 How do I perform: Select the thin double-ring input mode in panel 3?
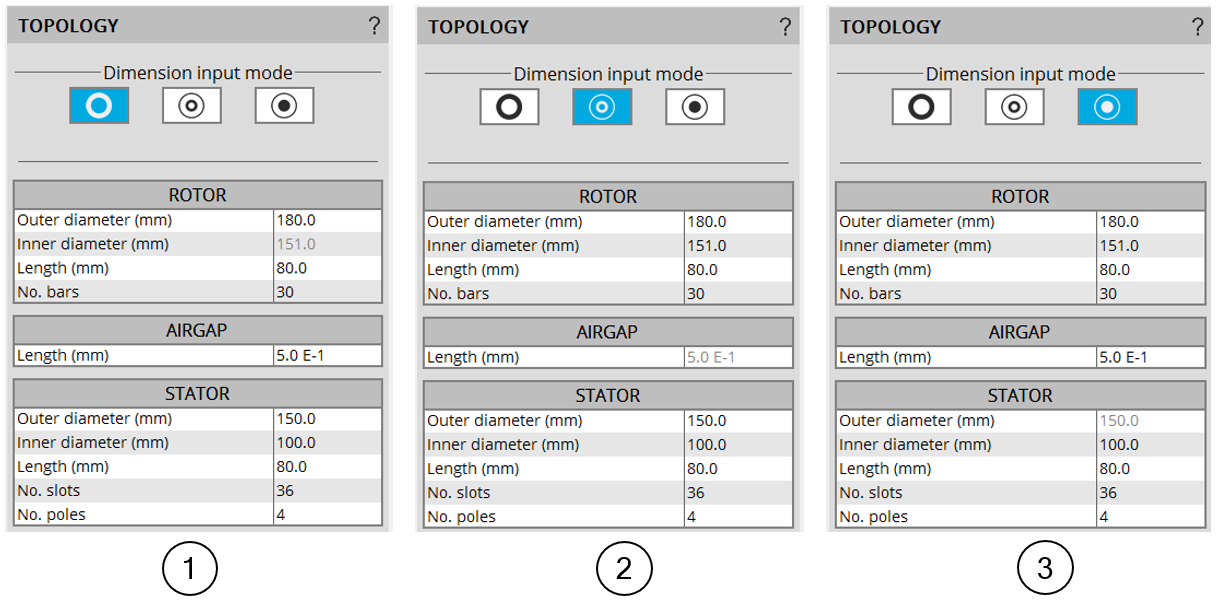coord(1014,107)
